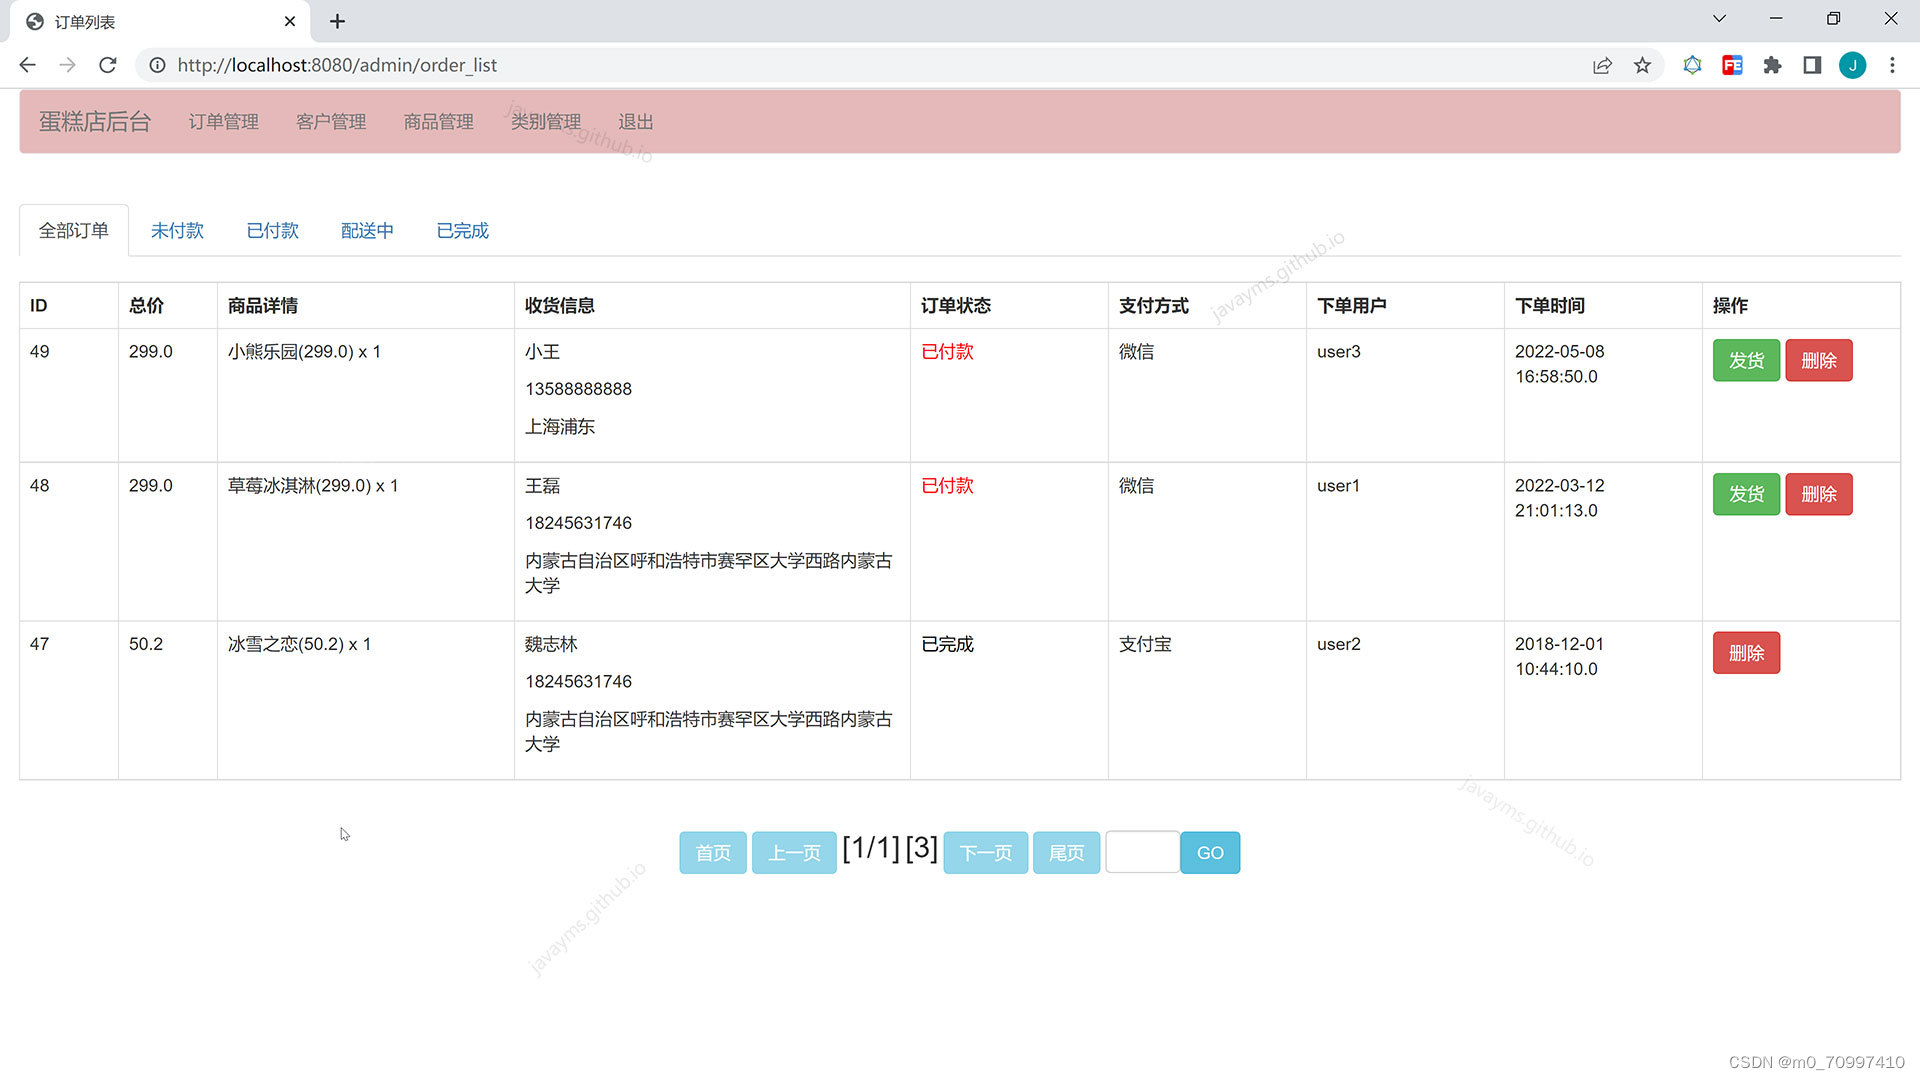This screenshot has height=1080, width=1920.
Task: Open the Chrome three-dot menu
Action: 1892,65
